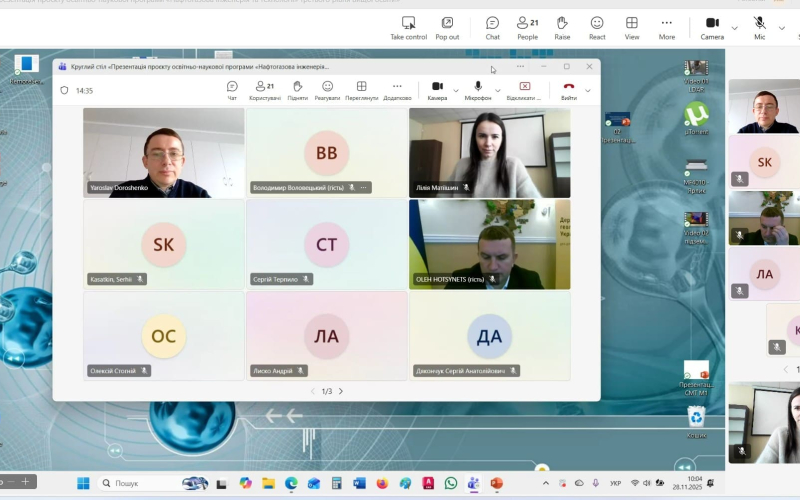Select Yaroslav Doroshenko's video tile
Screen dimensions: 800x500
tap(163, 152)
